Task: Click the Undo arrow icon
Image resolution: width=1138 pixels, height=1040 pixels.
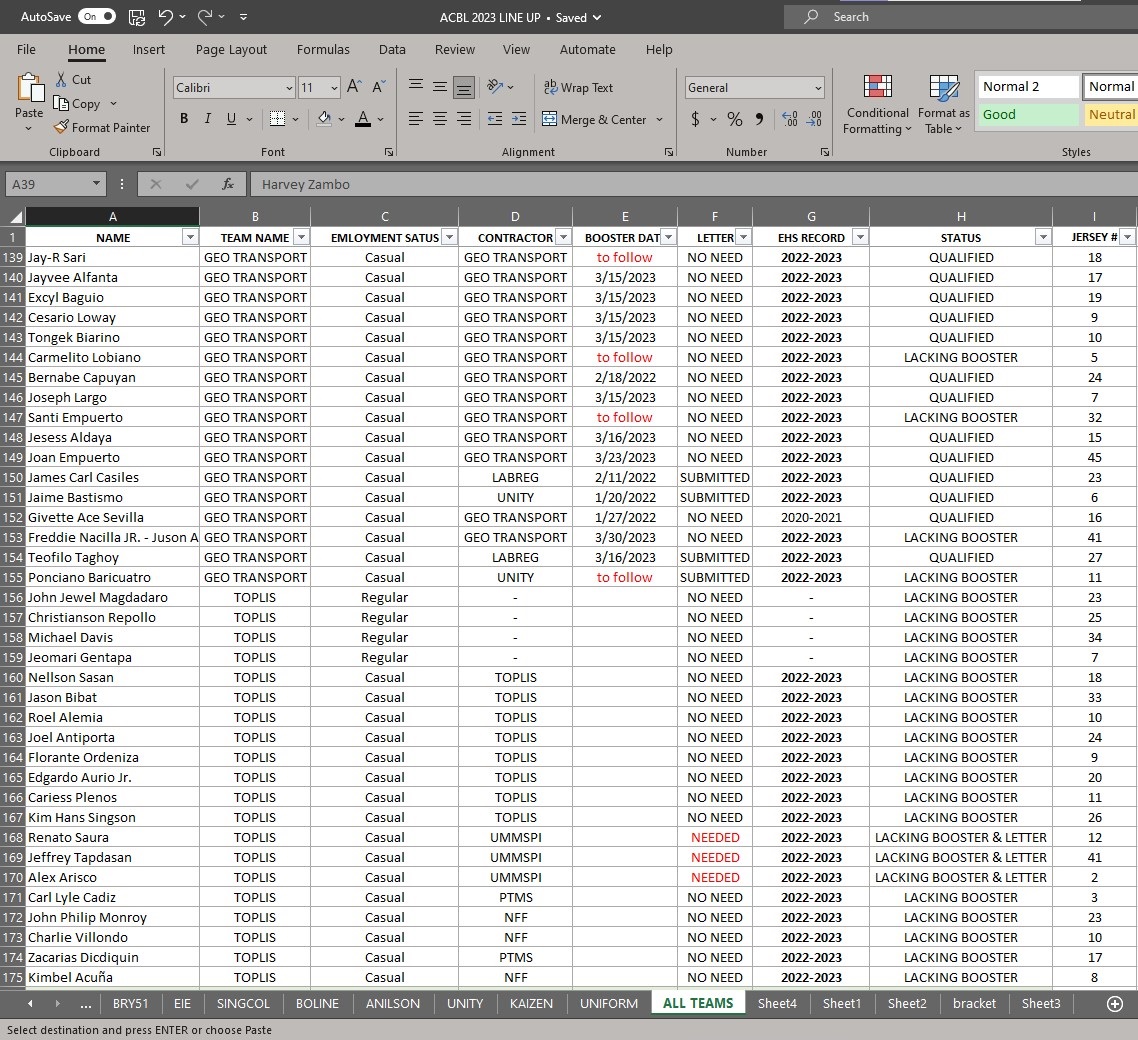Action: click(x=165, y=17)
